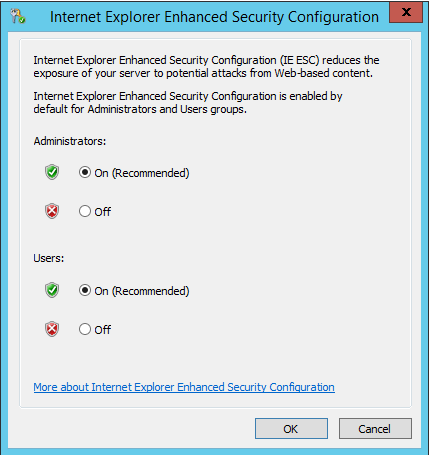Click the keys icon in the title bar
The image size is (429, 455).
(x=18, y=16)
